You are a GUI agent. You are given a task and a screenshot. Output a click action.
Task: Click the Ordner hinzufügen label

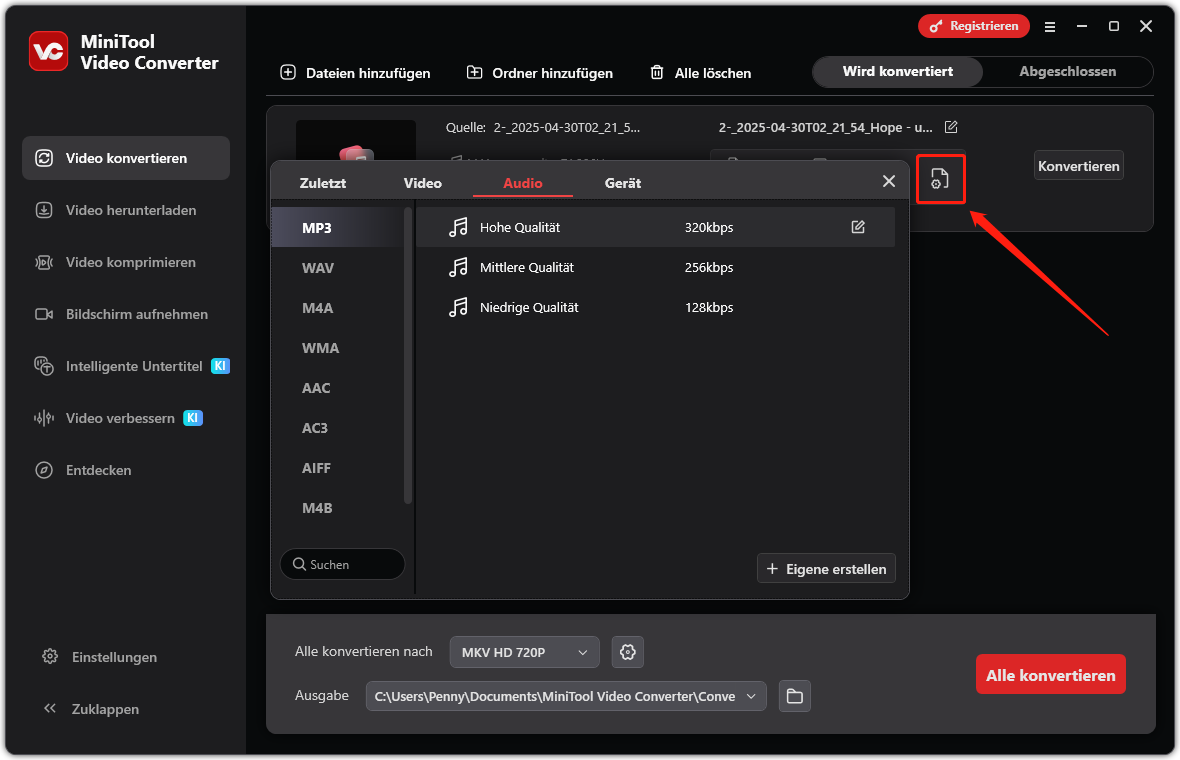(x=552, y=73)
